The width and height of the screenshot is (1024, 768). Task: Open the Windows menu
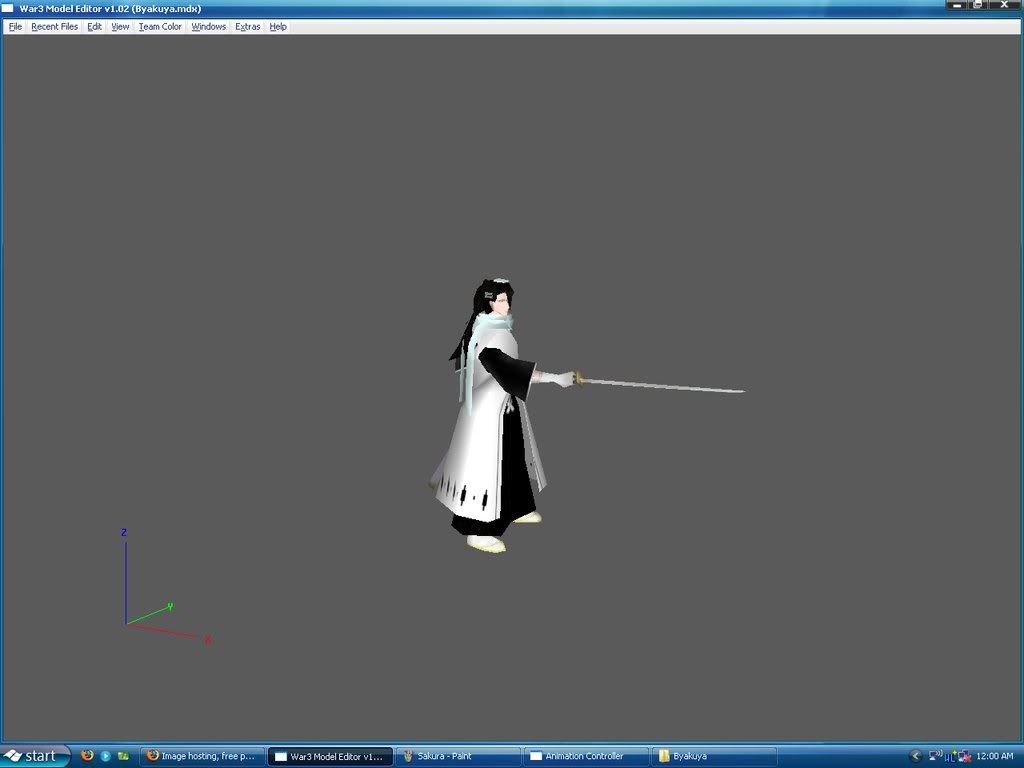tap(208, 27)
